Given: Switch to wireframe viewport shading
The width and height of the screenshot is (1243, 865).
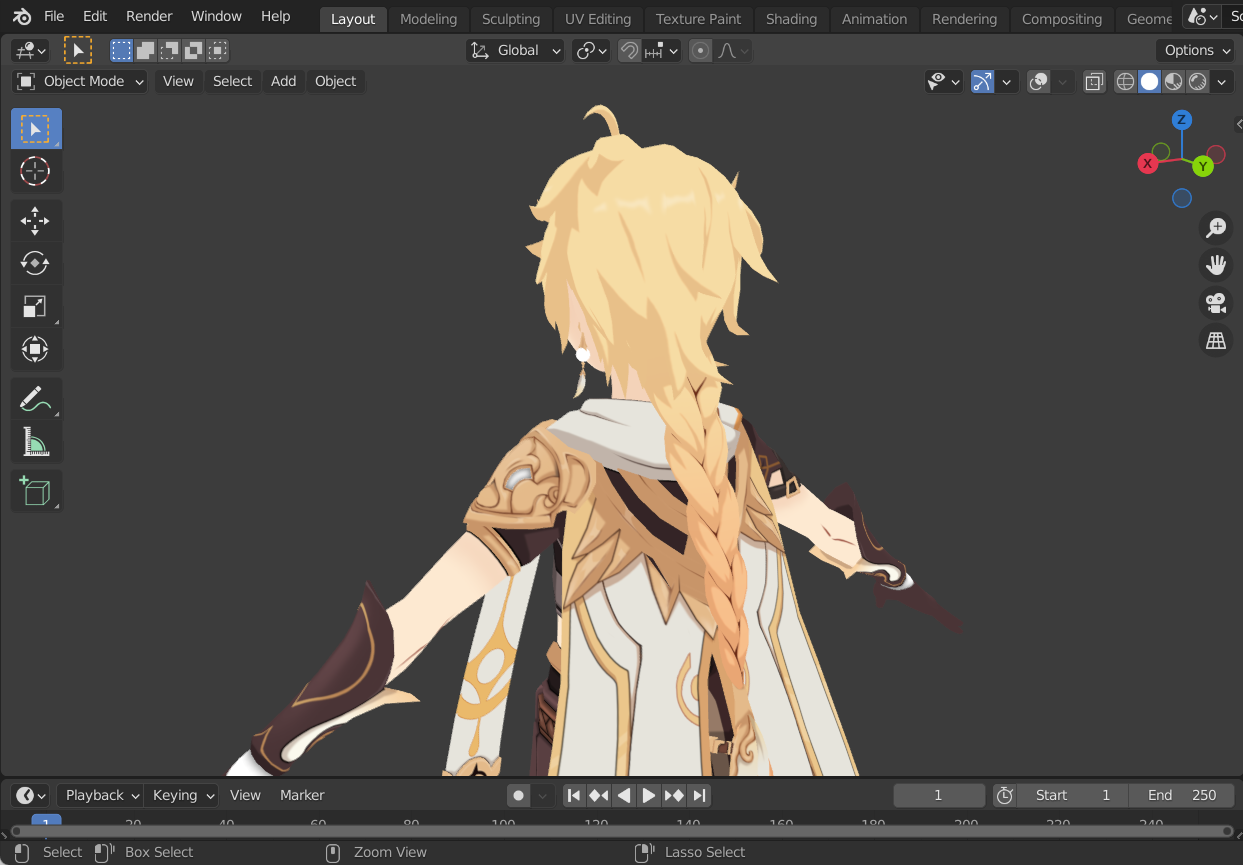Looking at the screenshot, I should click(x=1126, y=81).
